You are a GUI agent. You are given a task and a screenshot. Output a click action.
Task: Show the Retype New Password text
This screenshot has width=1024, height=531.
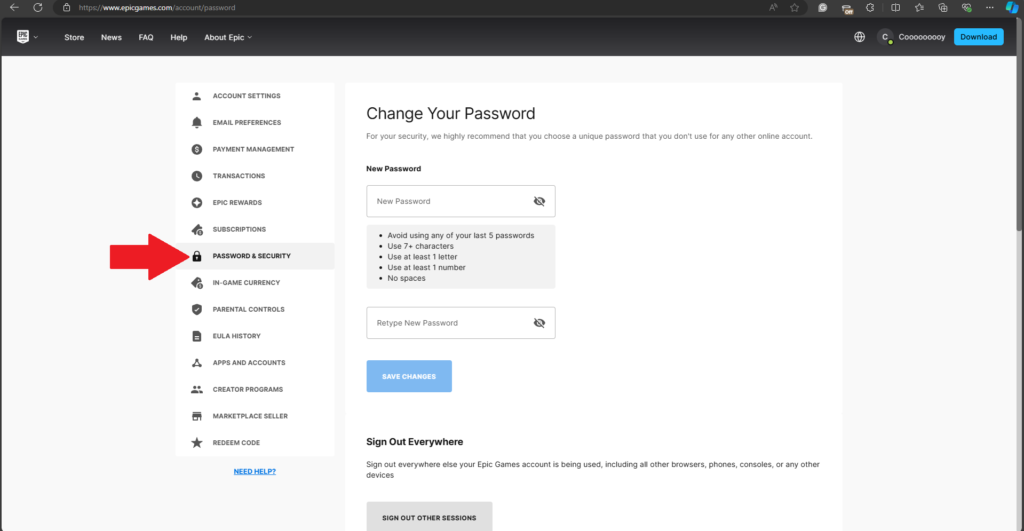point(539,323)
